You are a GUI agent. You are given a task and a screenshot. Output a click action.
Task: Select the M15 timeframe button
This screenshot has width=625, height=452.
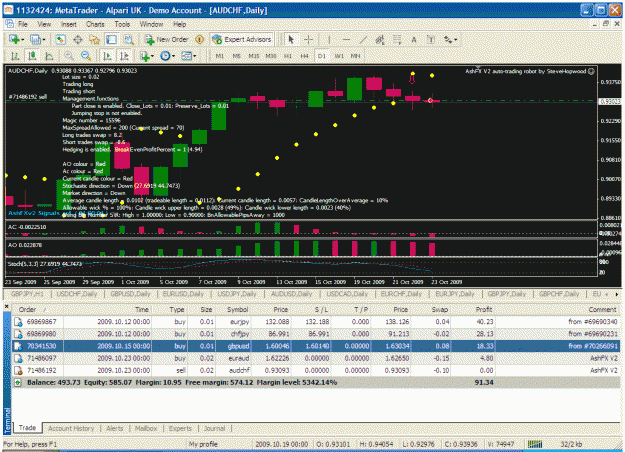[254, 56]
